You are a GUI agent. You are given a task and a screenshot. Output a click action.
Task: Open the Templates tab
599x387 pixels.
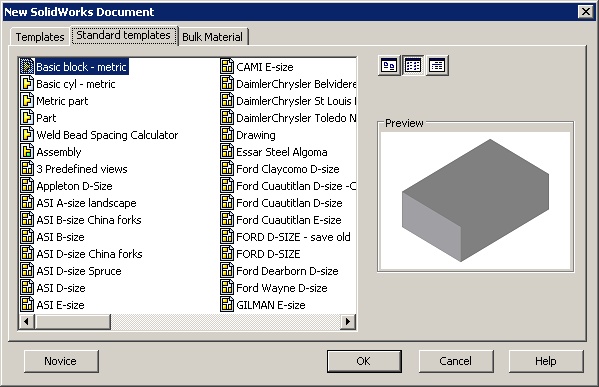pyautogui.click(x=40, y=37)
